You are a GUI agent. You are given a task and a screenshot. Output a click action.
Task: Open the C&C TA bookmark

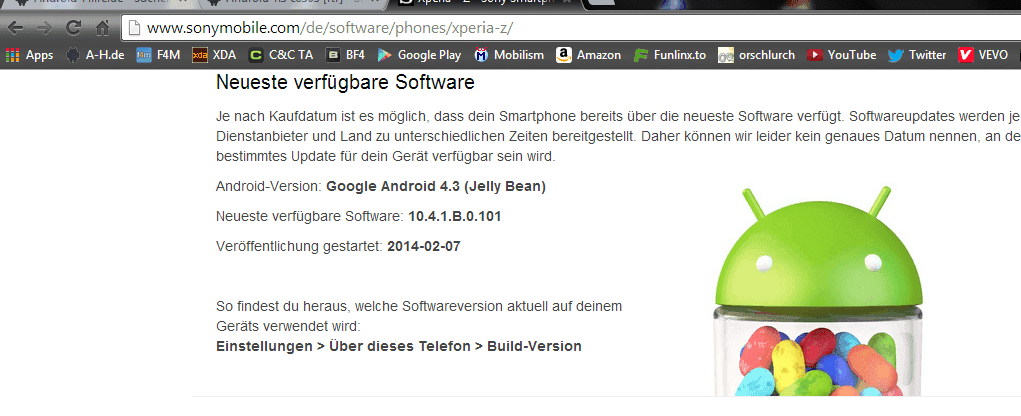[281, 55]
